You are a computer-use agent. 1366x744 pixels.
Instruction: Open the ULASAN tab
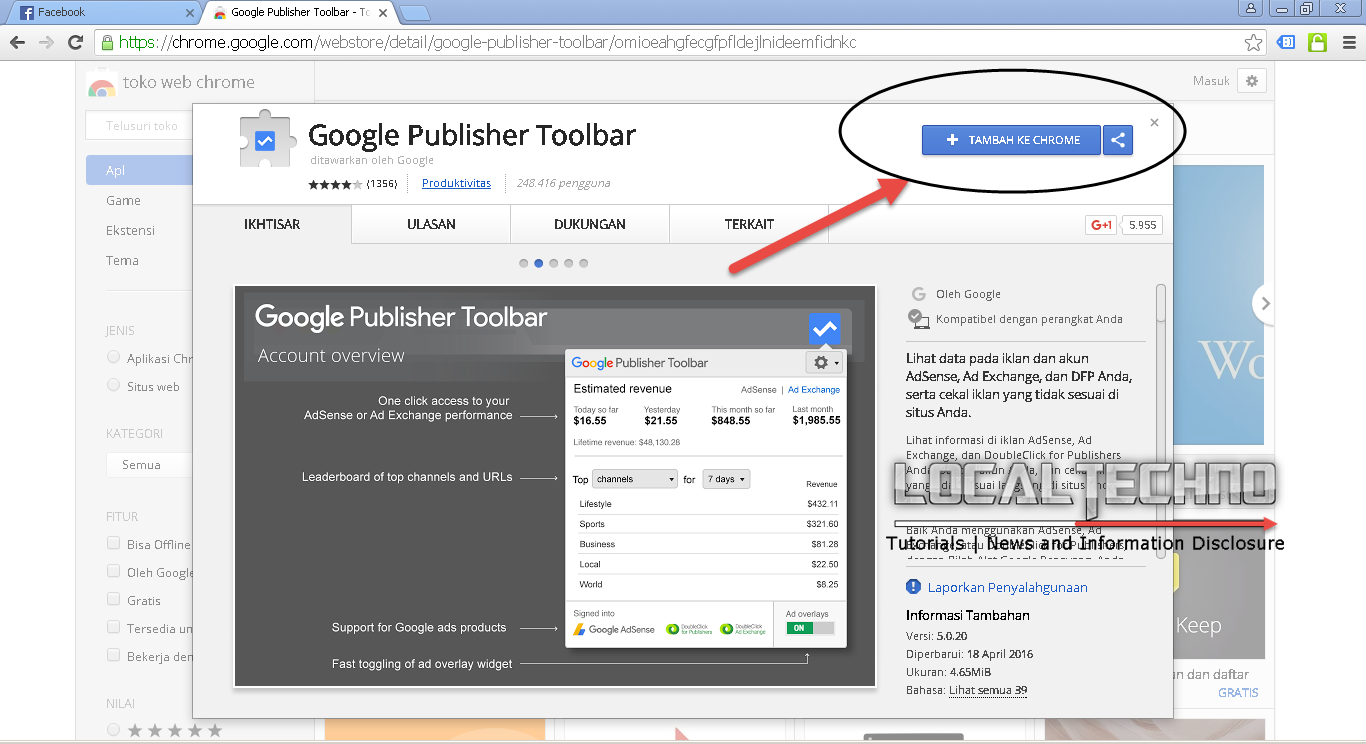[x=431, y=224]
